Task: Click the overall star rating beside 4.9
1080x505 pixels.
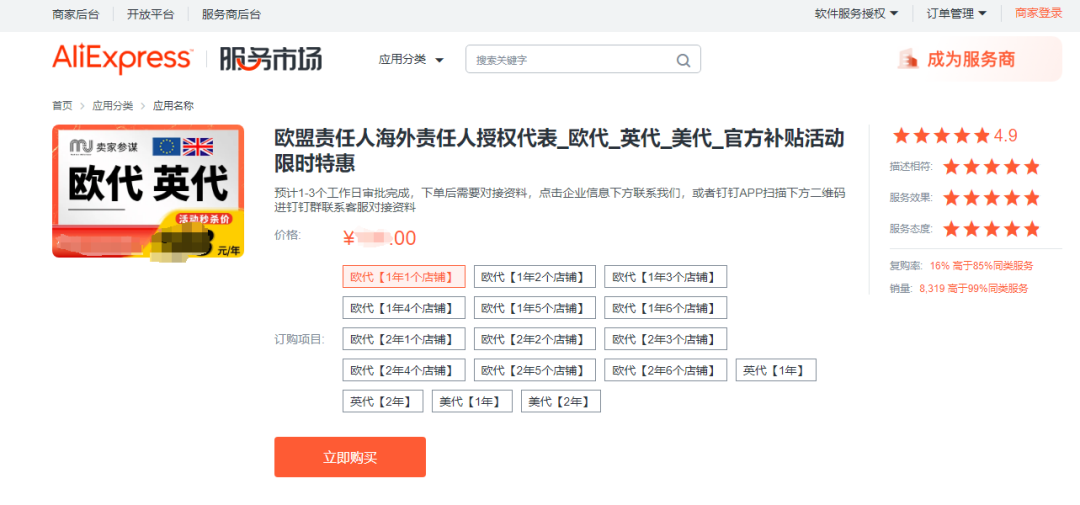Action: pyautogui.click(x=941, y=136)
